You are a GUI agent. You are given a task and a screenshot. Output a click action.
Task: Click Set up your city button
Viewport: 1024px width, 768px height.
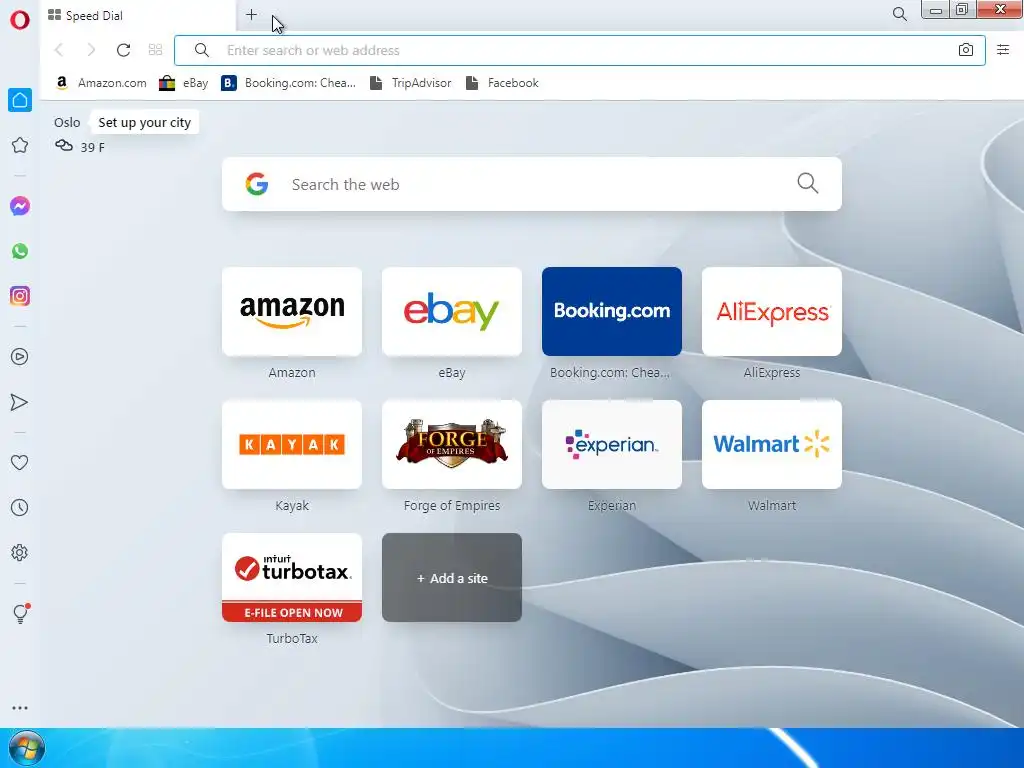pos(144,122)
